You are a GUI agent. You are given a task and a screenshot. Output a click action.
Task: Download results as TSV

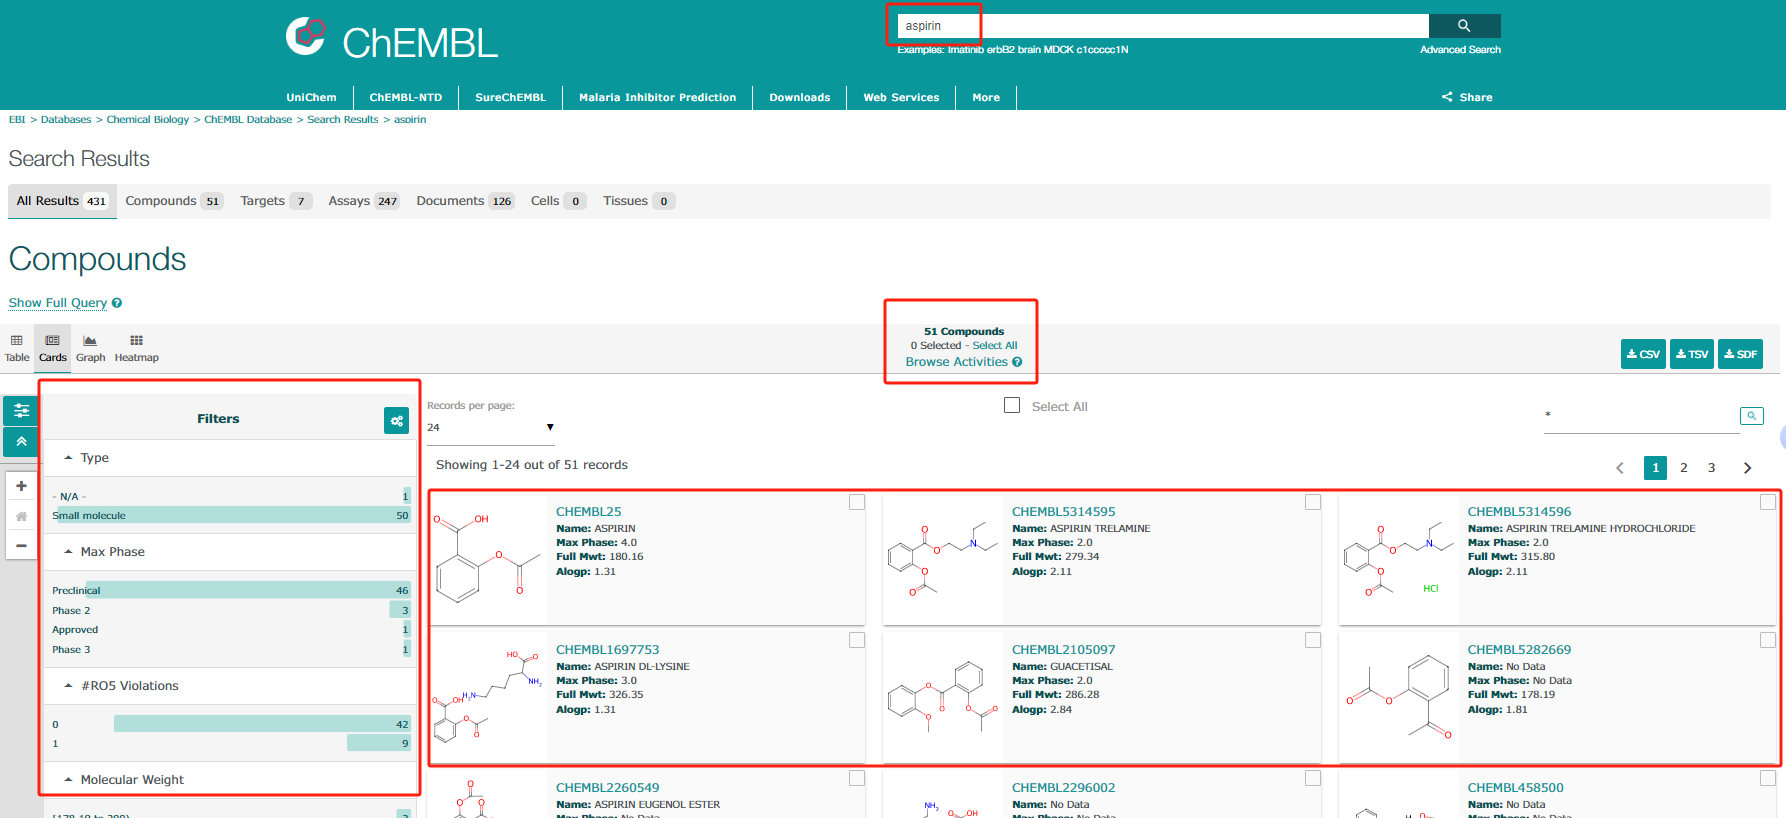click(1692, 354)
